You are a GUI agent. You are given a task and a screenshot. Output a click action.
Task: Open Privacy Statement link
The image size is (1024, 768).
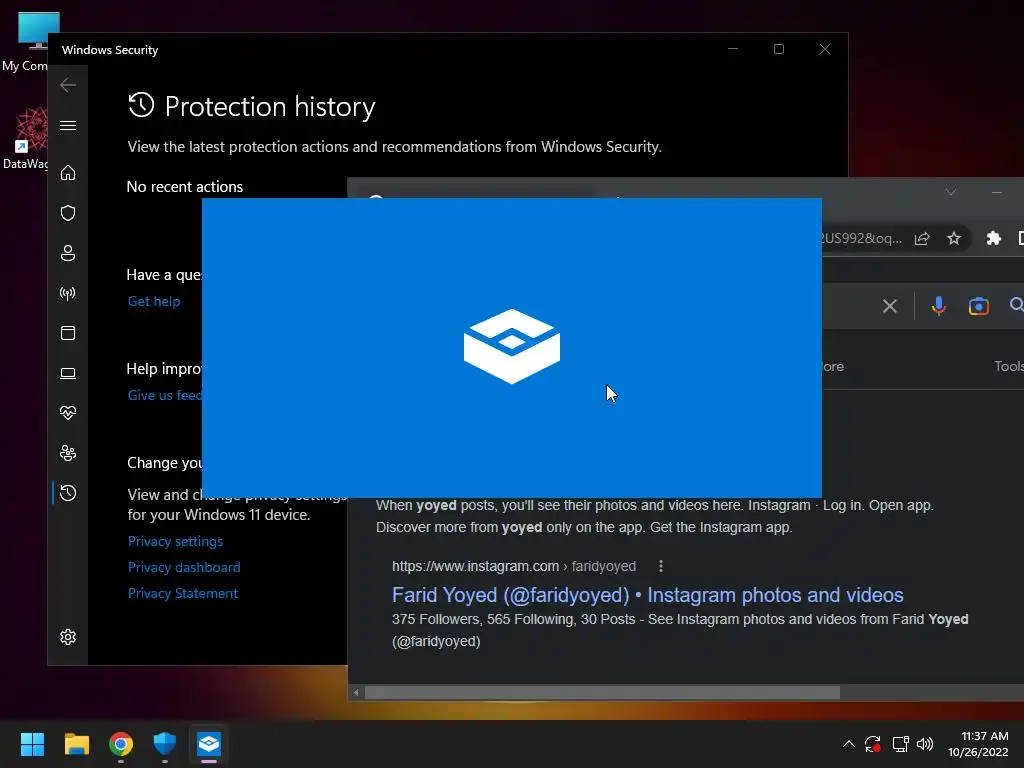[x=183, y=594]
